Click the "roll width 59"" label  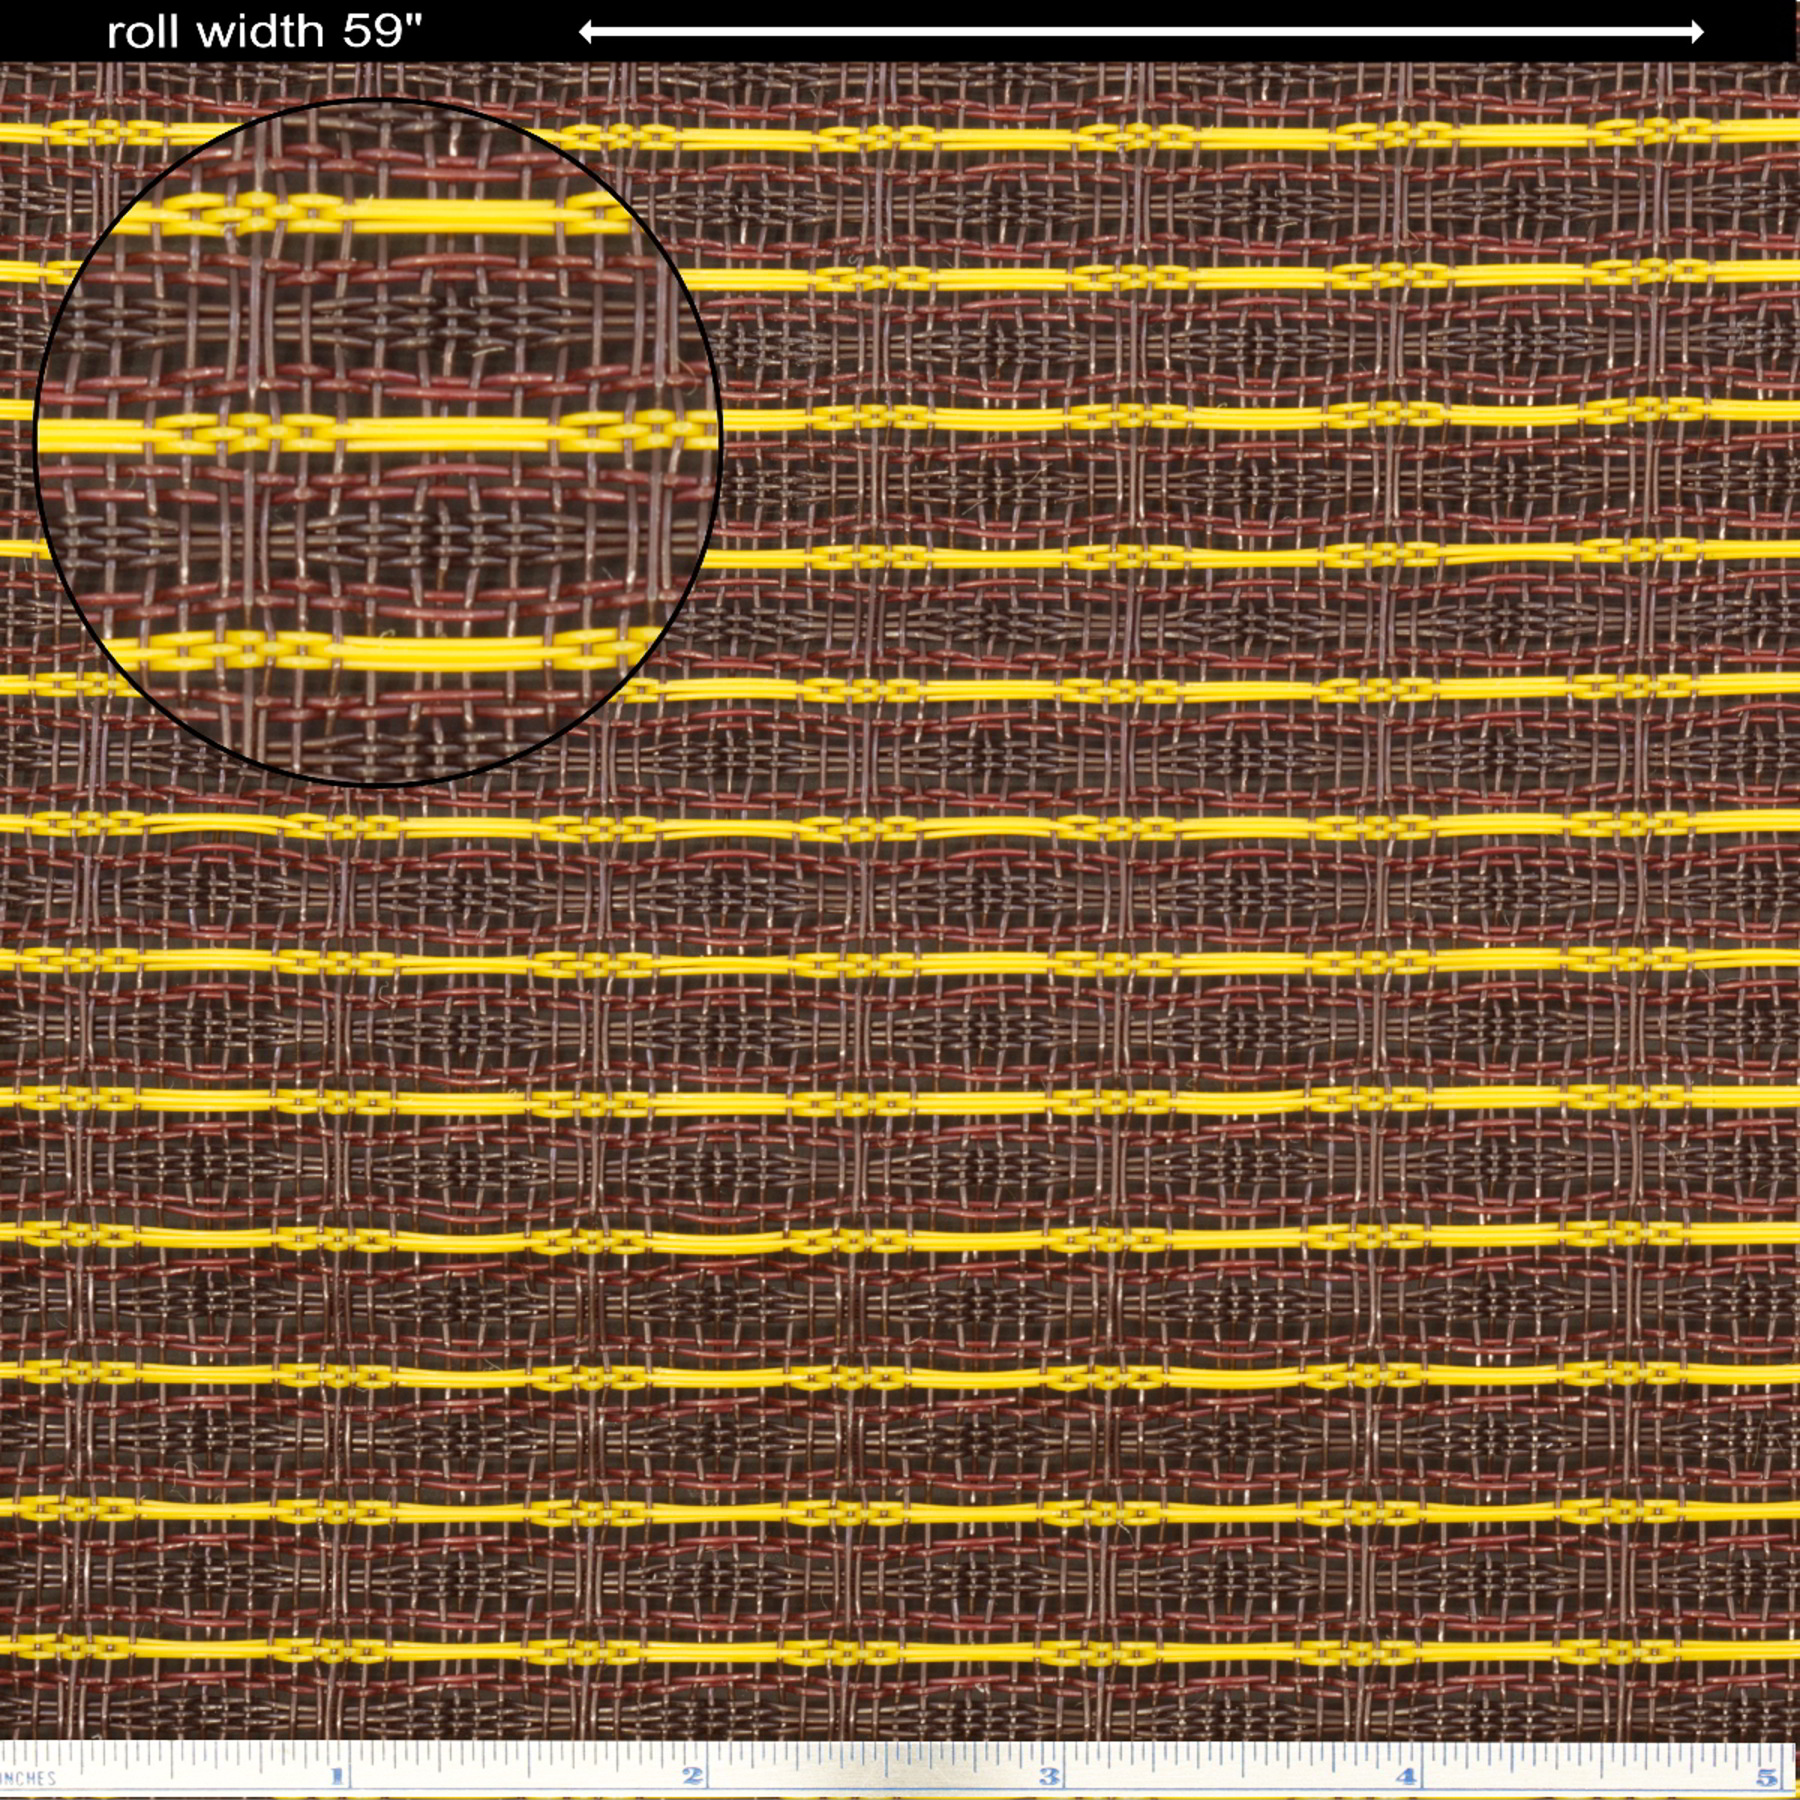265,32
